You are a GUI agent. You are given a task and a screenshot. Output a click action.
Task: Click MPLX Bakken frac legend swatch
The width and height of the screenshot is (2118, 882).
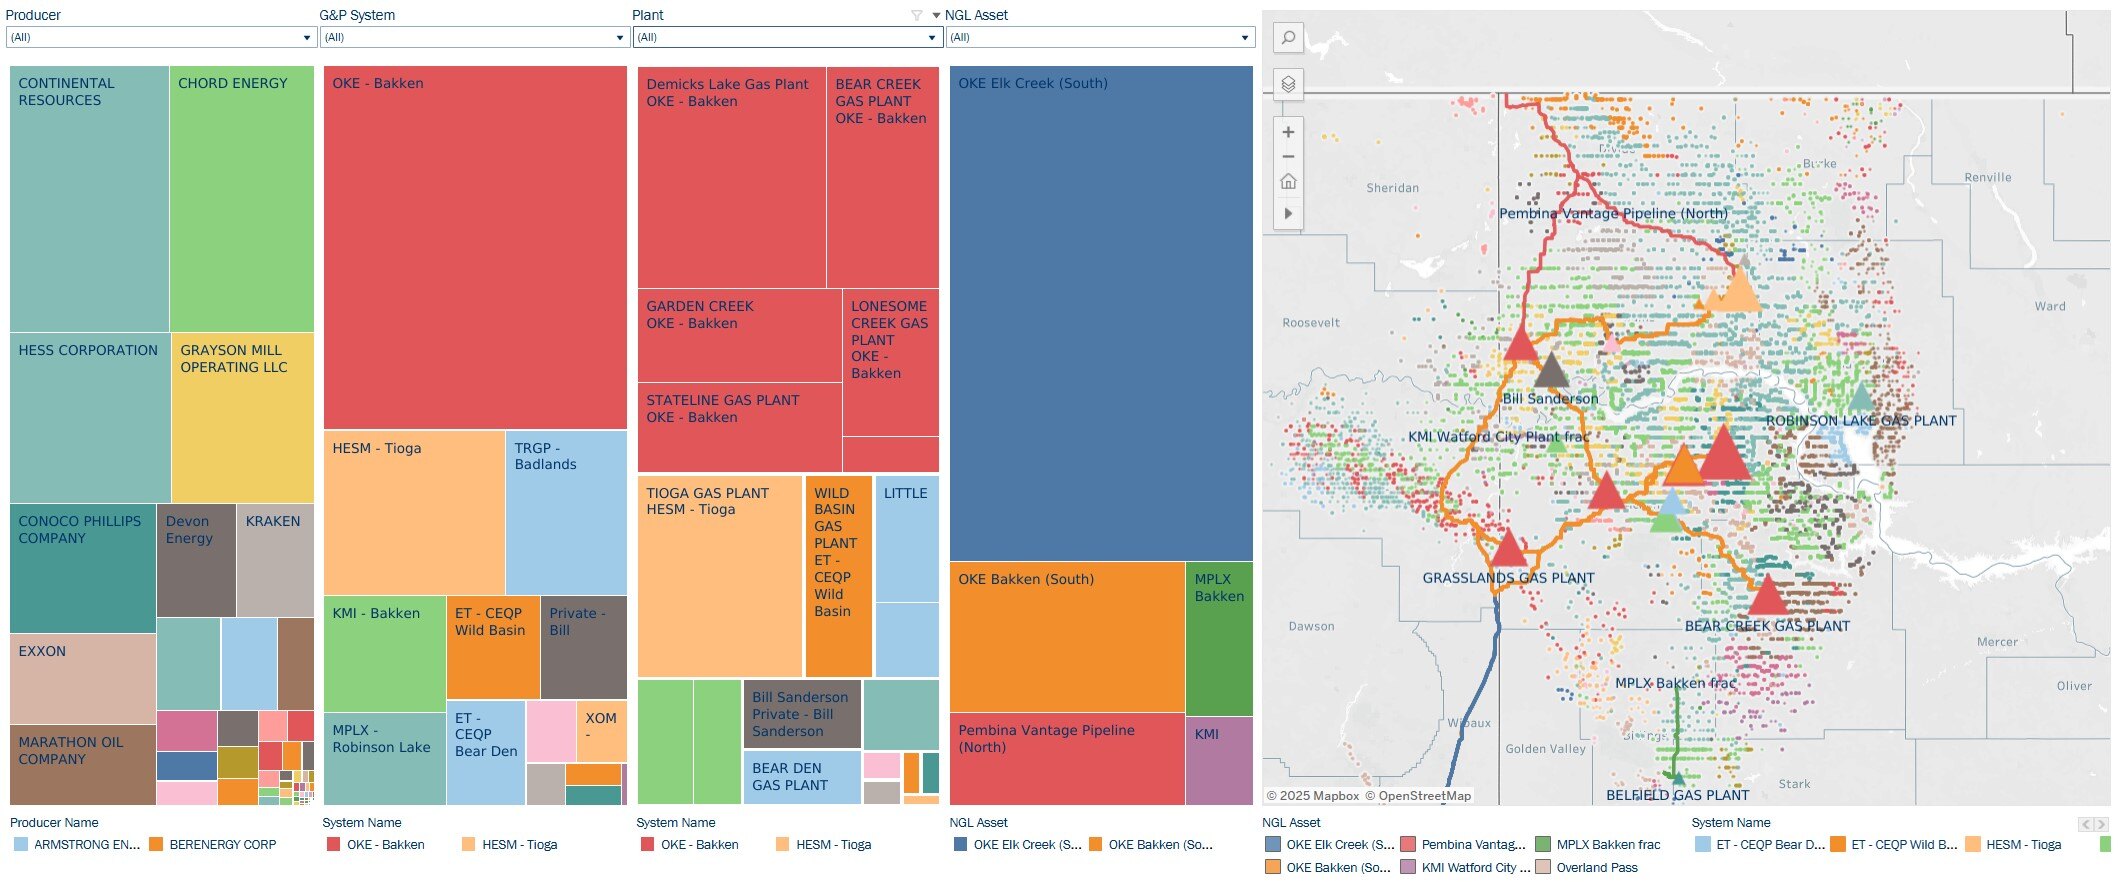pyautogui.click(x=1543, y=844)
